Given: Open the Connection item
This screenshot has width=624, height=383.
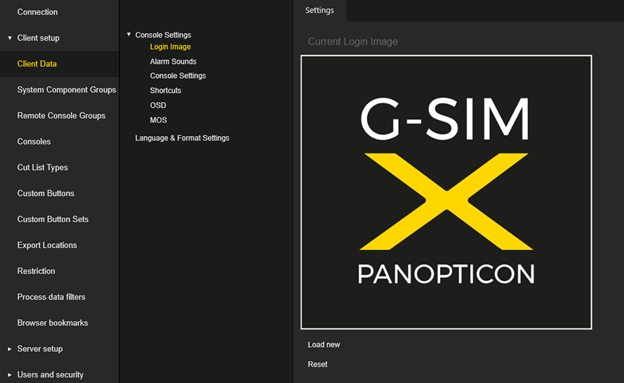Looking at the screenshot, I should (37, 12).
